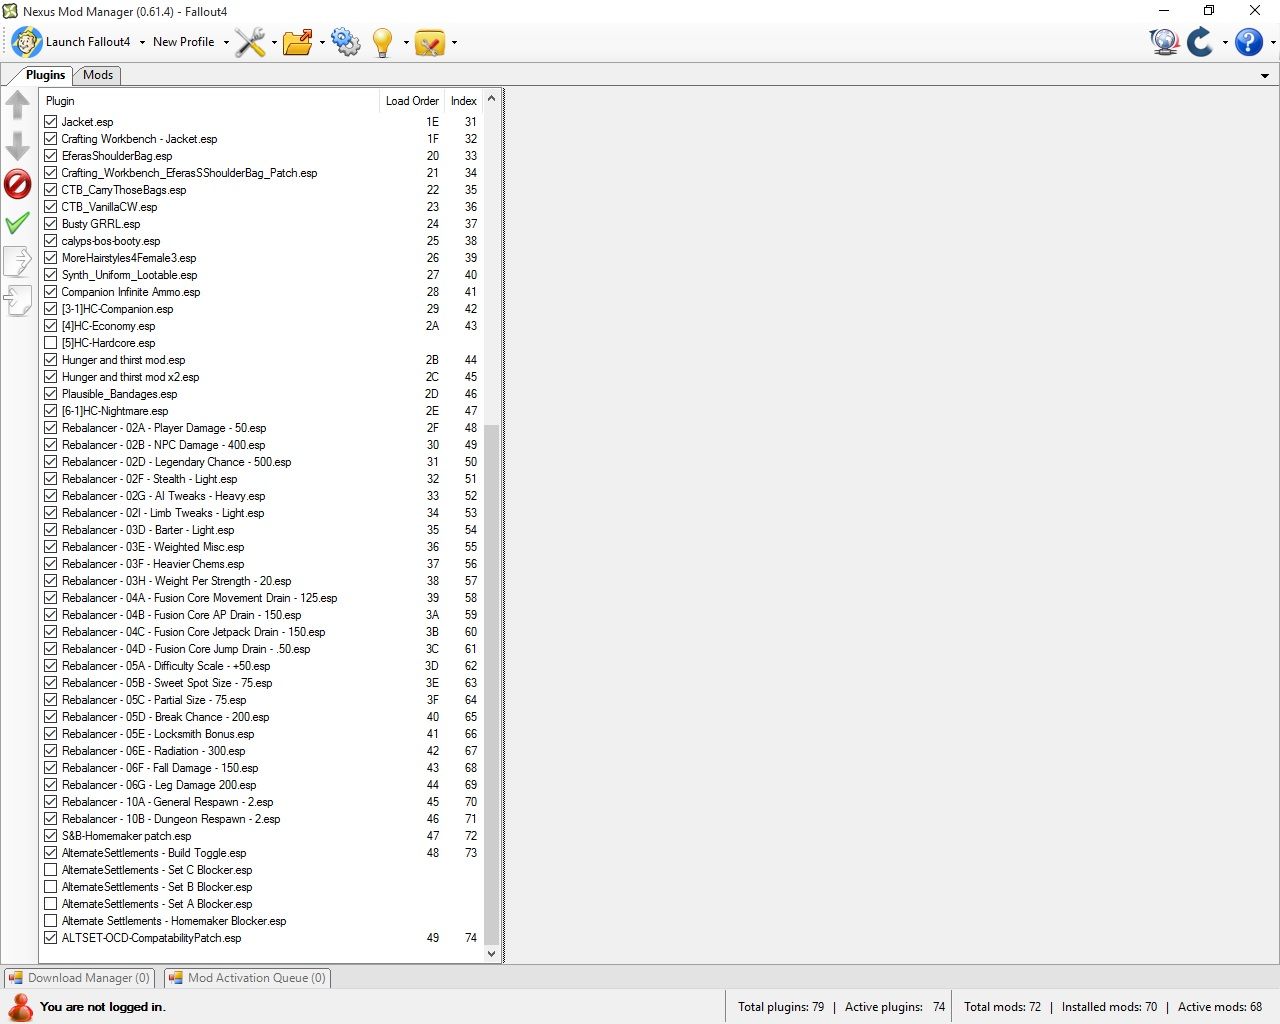Open the folder icon in the toolbar
Screen dimensions: 1280x1024
(298, 42)
